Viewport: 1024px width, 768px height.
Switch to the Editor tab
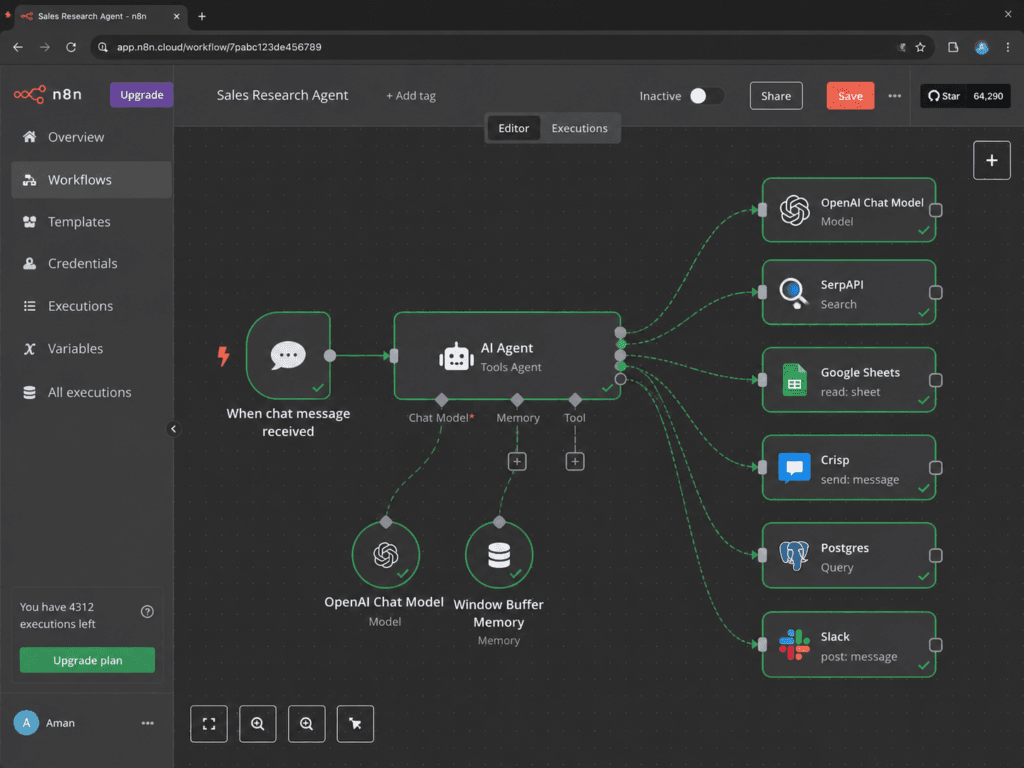click(513, 128)
